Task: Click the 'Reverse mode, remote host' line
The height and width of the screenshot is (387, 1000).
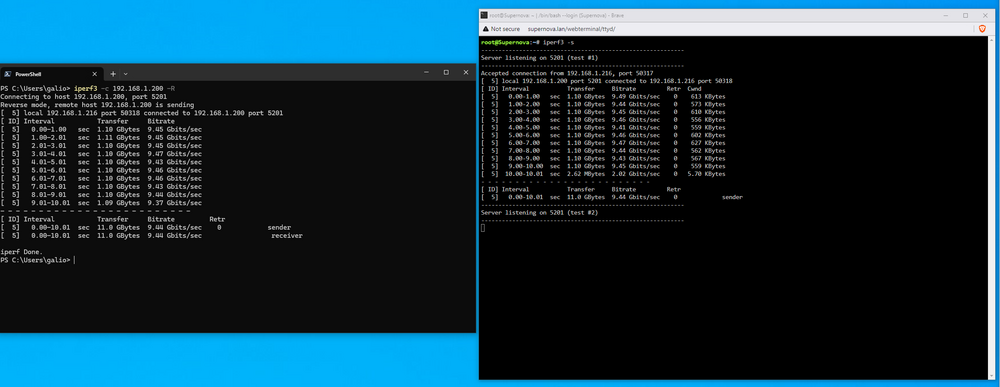Action: [98, 105]
